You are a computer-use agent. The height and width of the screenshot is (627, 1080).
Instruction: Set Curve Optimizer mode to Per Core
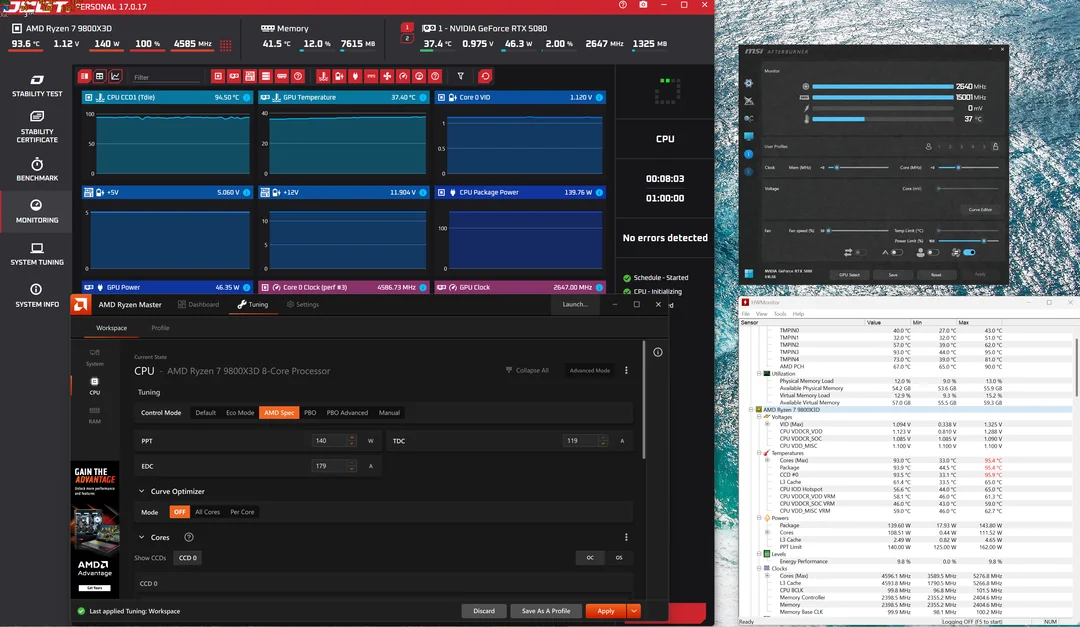(x=242, y=512)
